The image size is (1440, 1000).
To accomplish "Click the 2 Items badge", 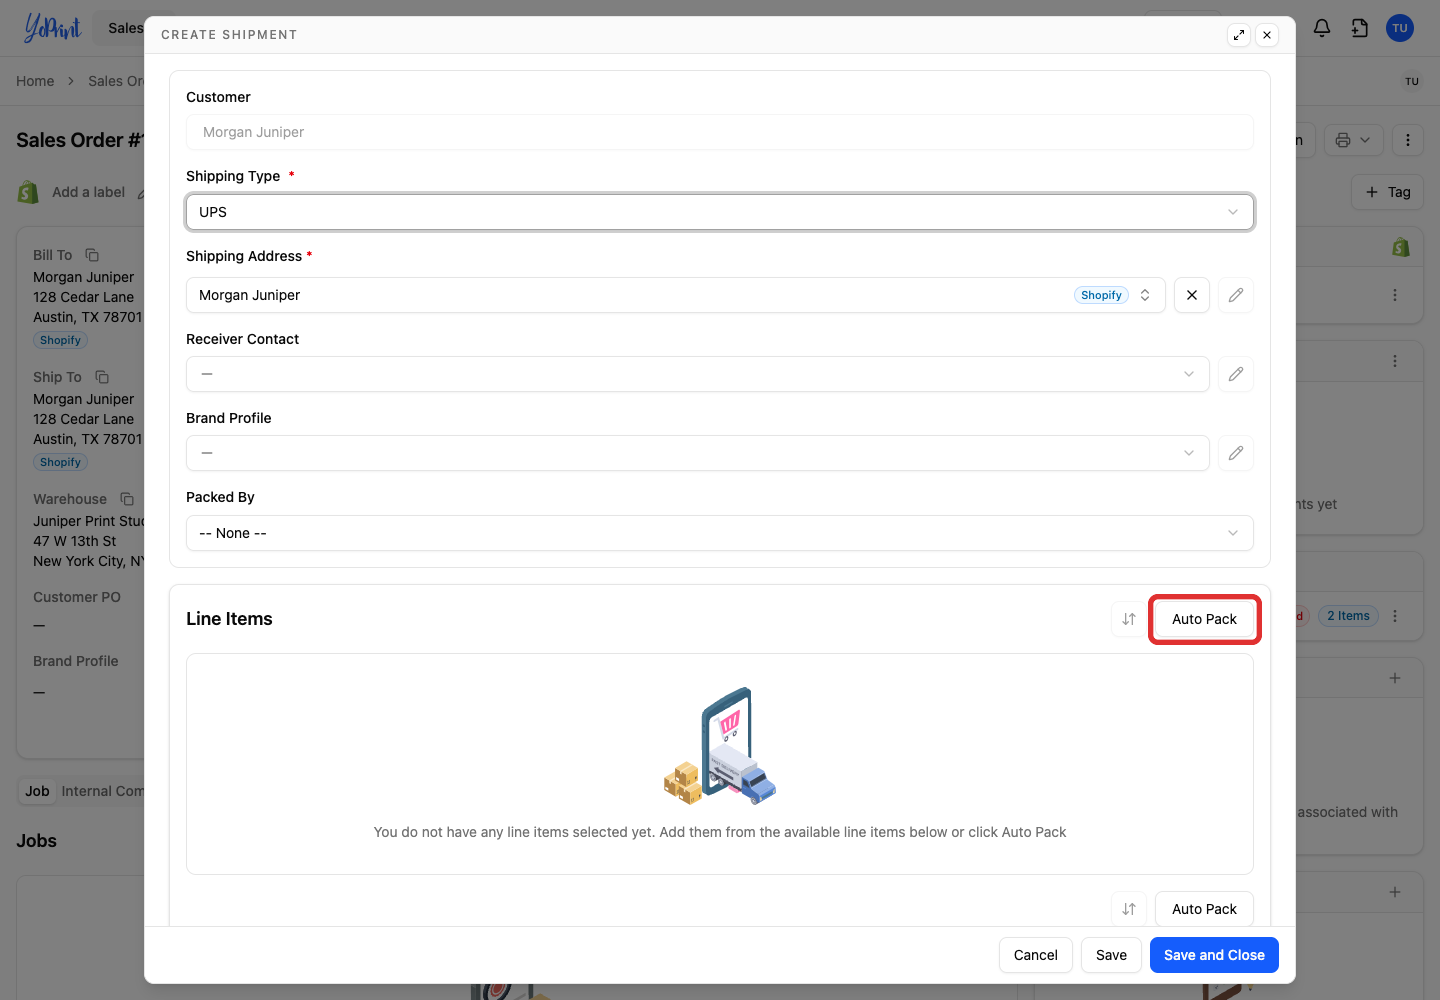I will click(1348, 616).
